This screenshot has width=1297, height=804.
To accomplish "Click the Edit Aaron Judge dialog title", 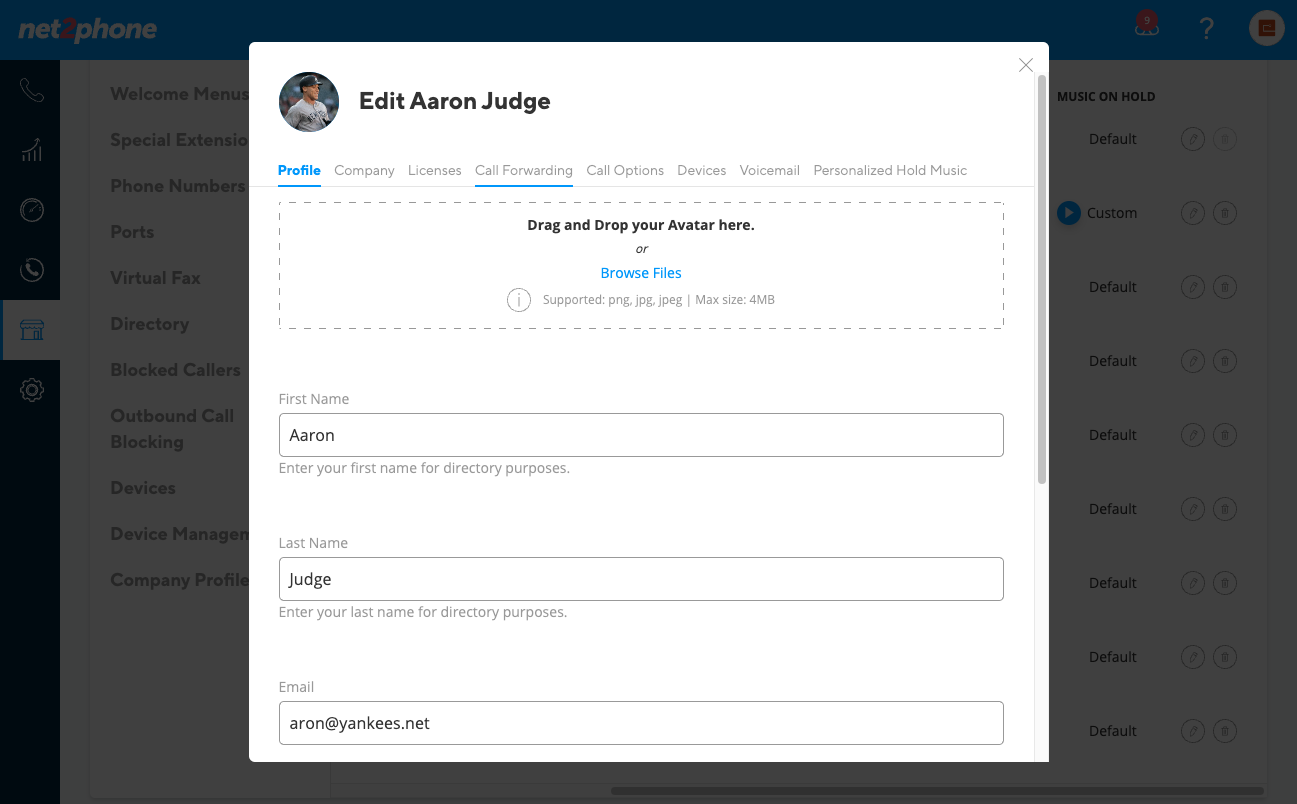I will pos(455,101).
